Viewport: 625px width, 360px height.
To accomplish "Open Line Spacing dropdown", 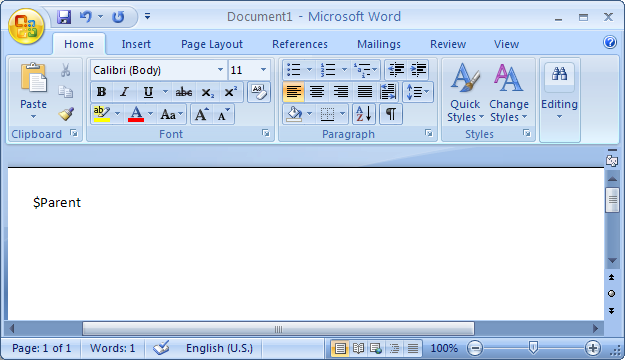I will point(418,92).
